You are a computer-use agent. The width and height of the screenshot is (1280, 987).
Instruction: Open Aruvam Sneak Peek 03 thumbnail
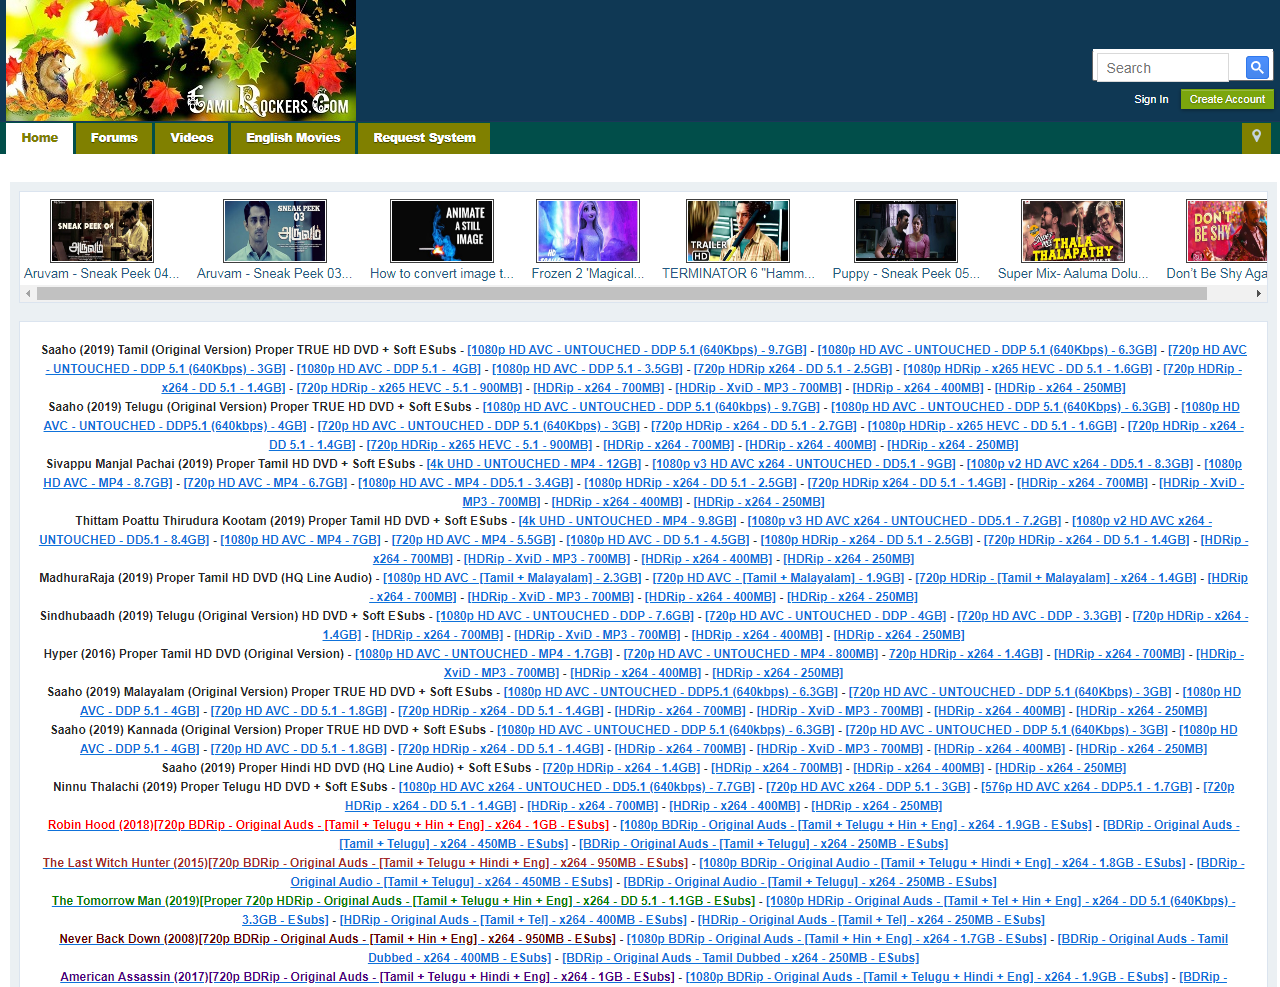[275, 231]
